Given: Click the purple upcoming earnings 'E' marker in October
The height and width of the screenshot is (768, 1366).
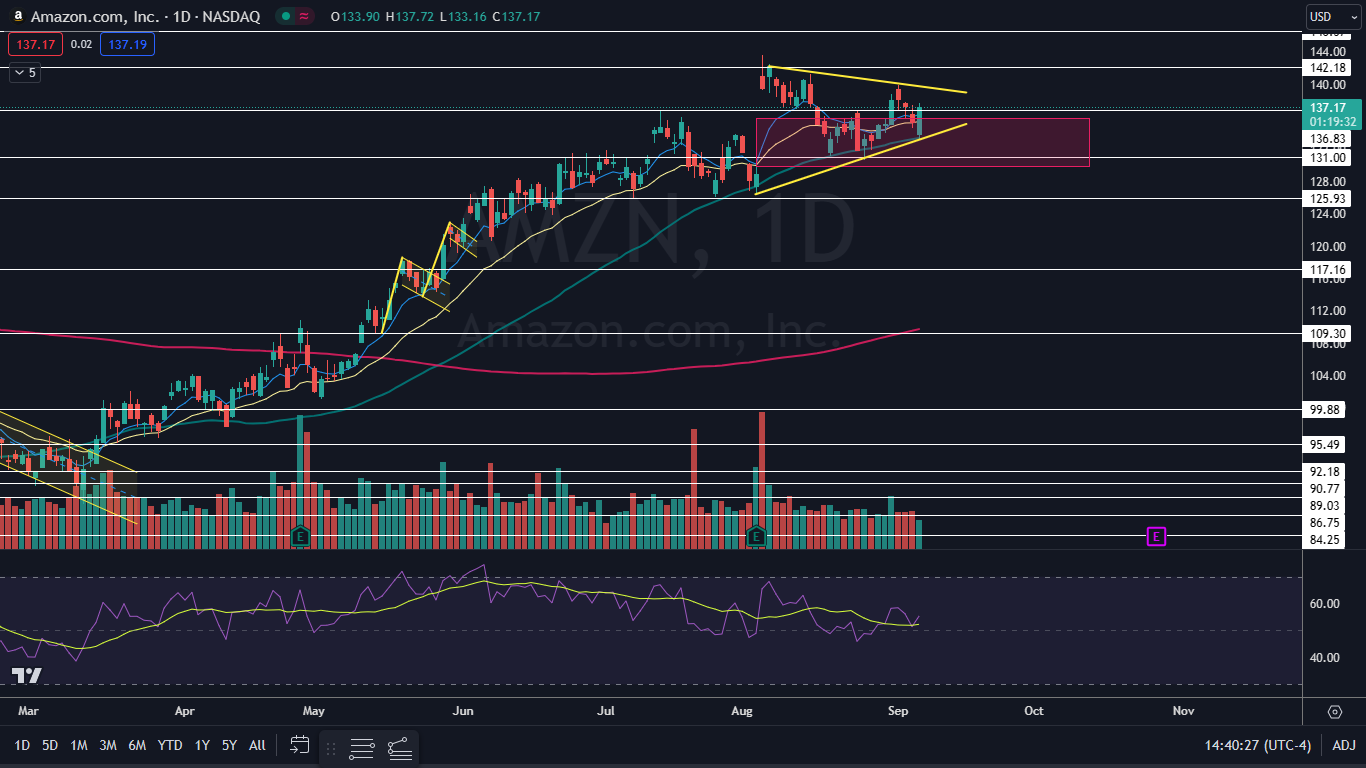Looking at the screenshot, I should 1156,537.
